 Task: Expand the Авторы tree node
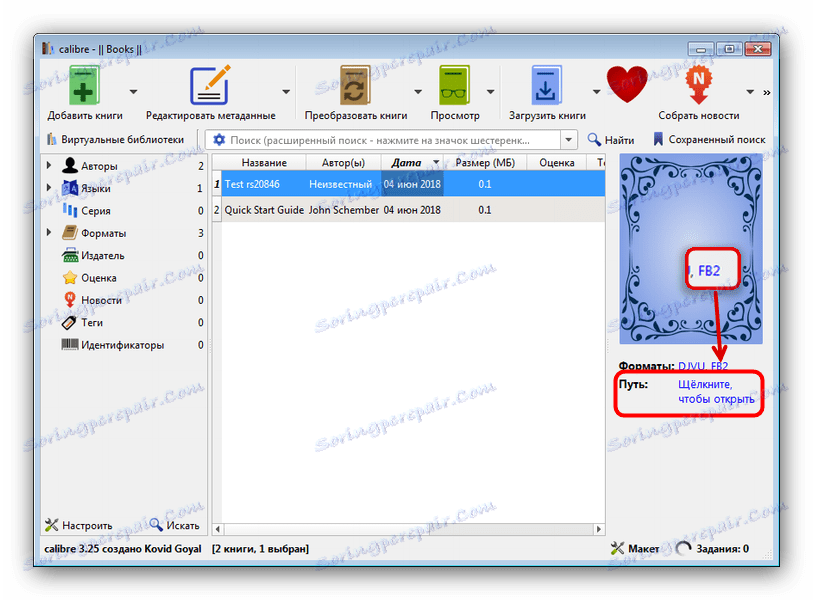click(x=49, y=165)
